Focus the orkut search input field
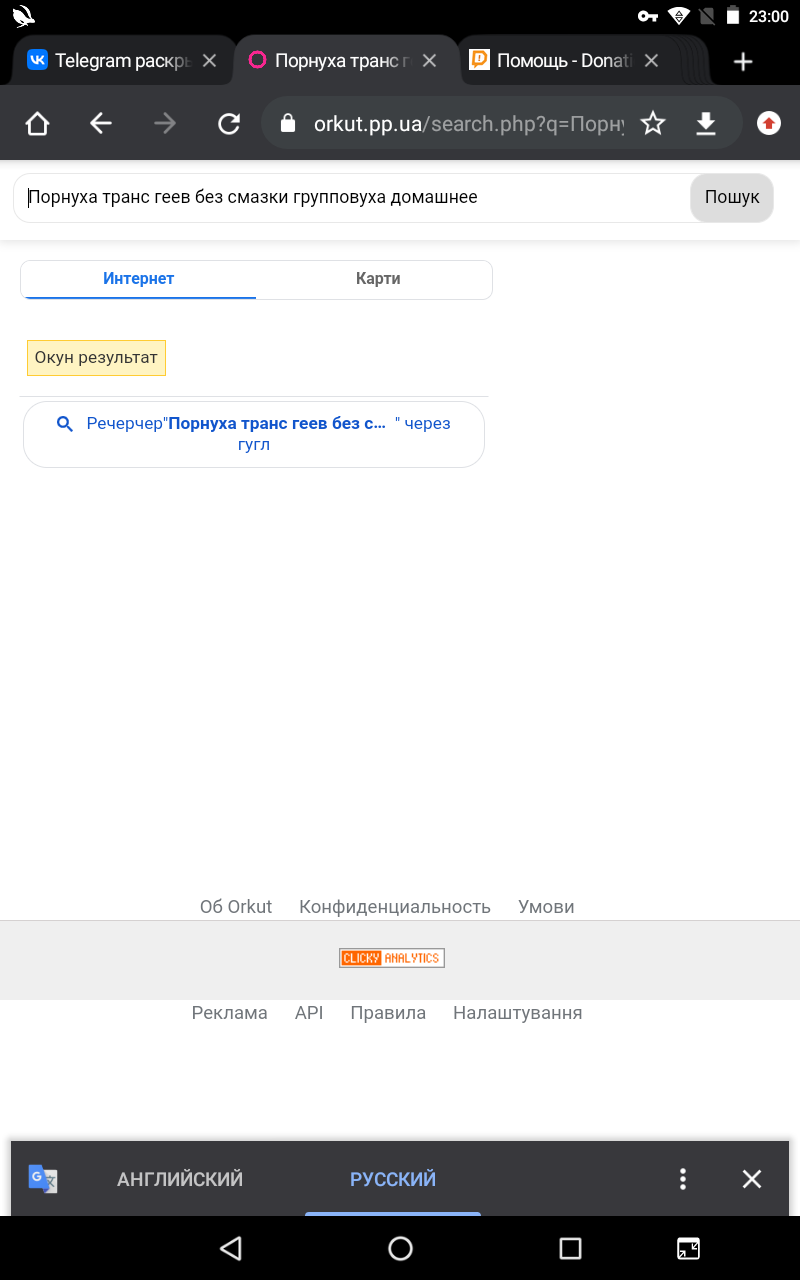 tap(350, 198)
